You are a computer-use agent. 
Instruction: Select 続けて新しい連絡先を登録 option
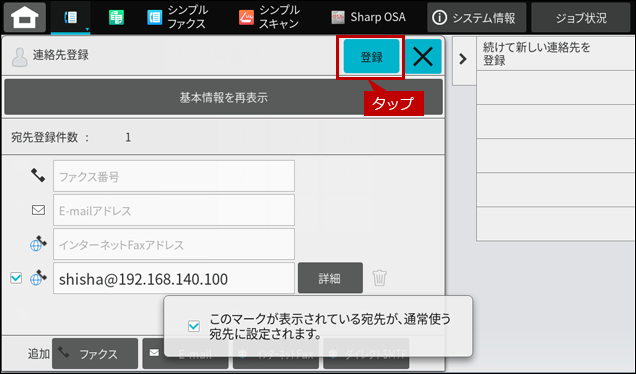point(556,54)
